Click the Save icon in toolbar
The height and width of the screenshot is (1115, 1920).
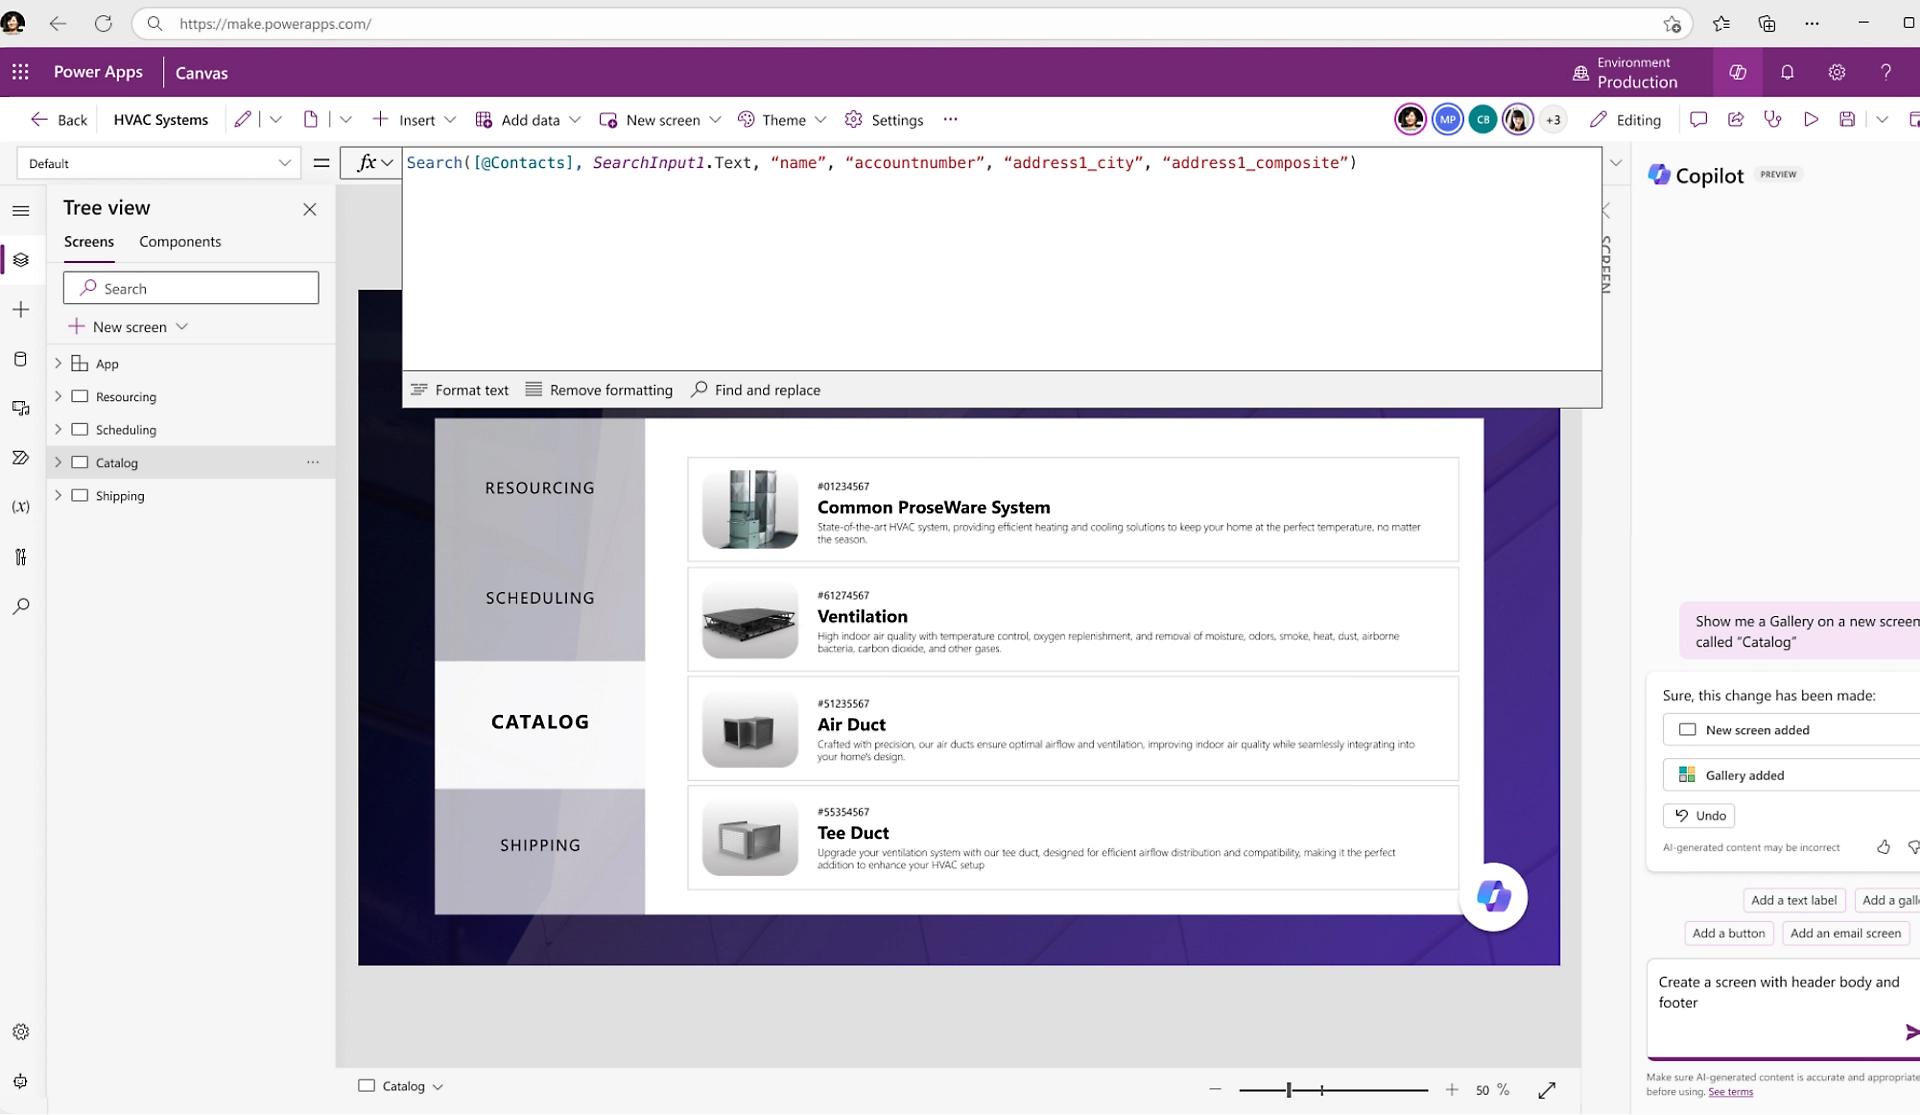click(1847, 120)
